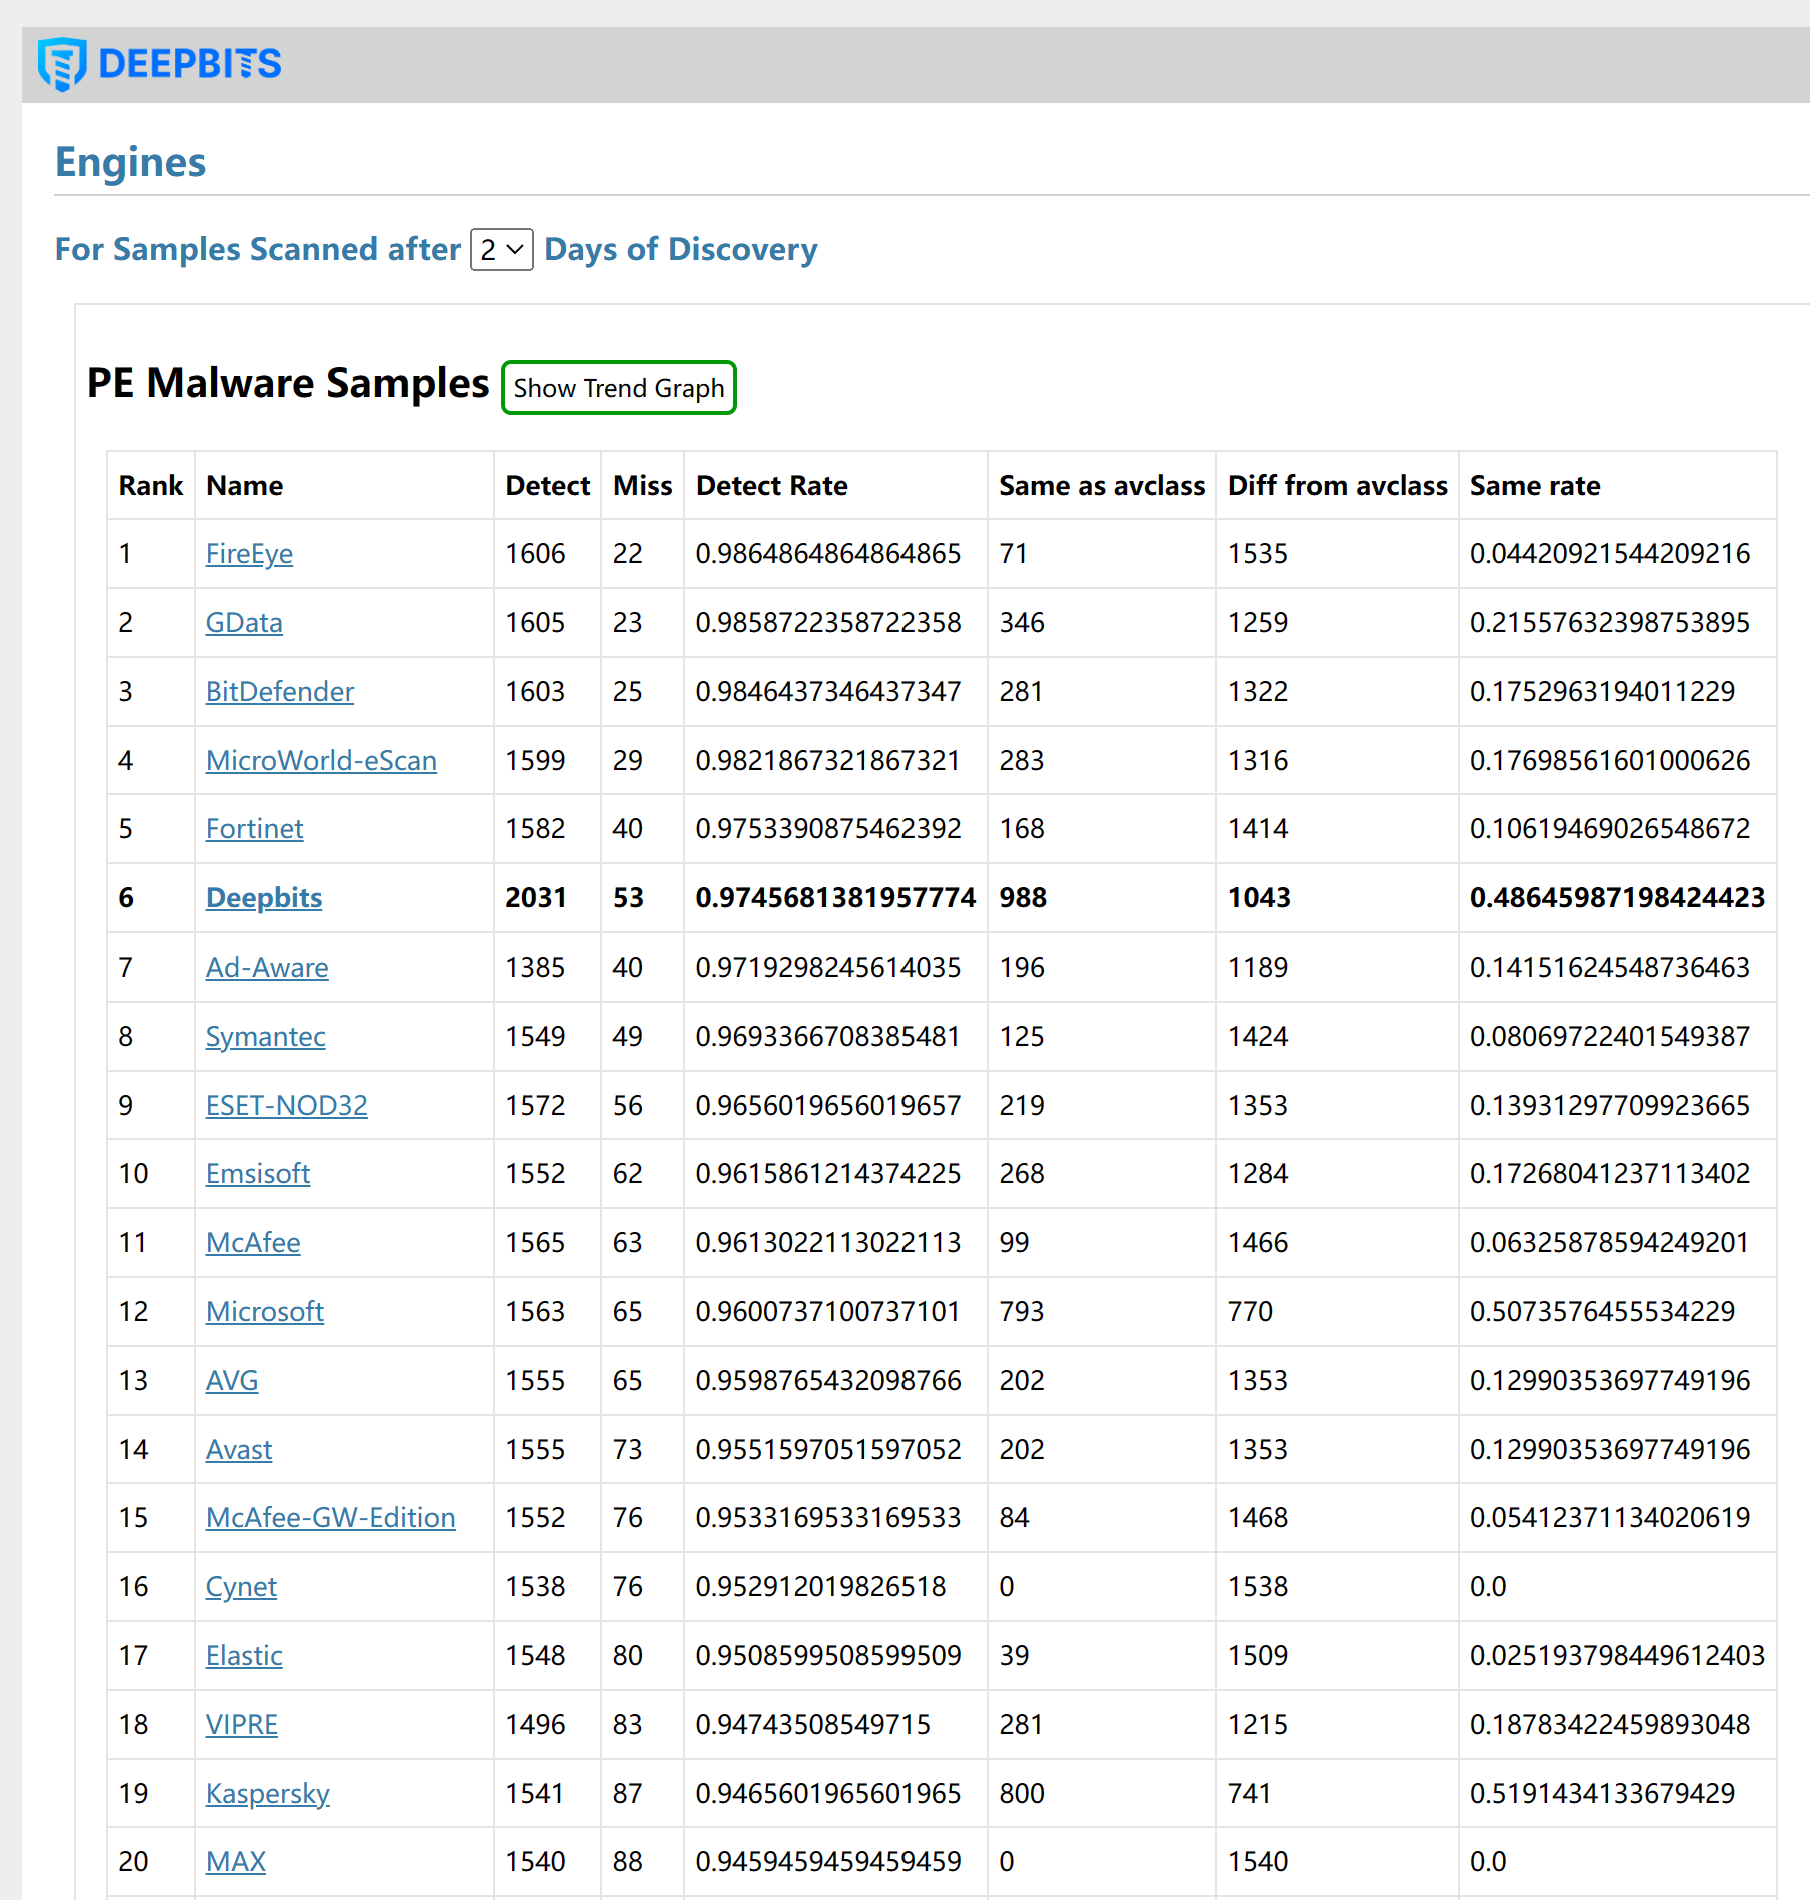Select Ad-Aware detect count 1385
1810x1900 pixels.
pyautogui.click(x=535, y=967)
